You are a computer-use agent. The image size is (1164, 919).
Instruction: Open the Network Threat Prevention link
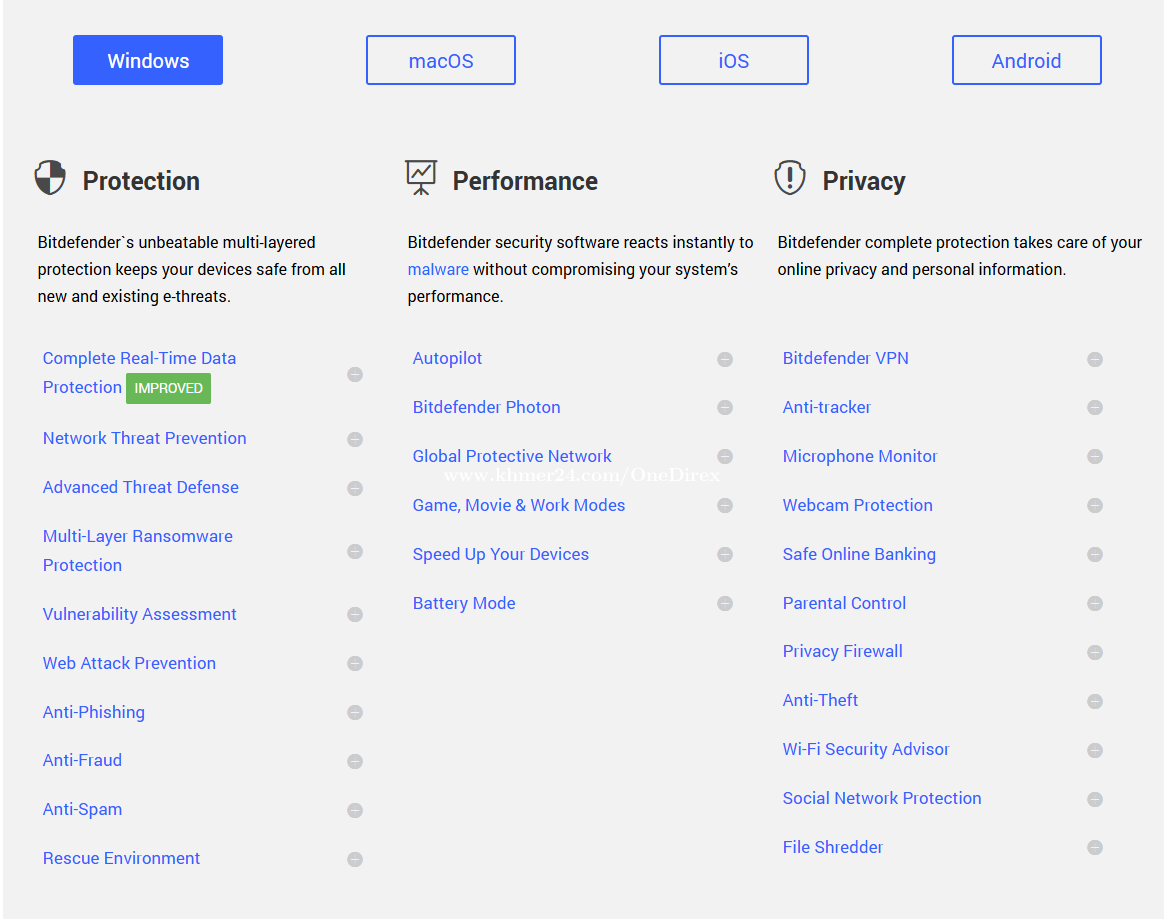144,438
